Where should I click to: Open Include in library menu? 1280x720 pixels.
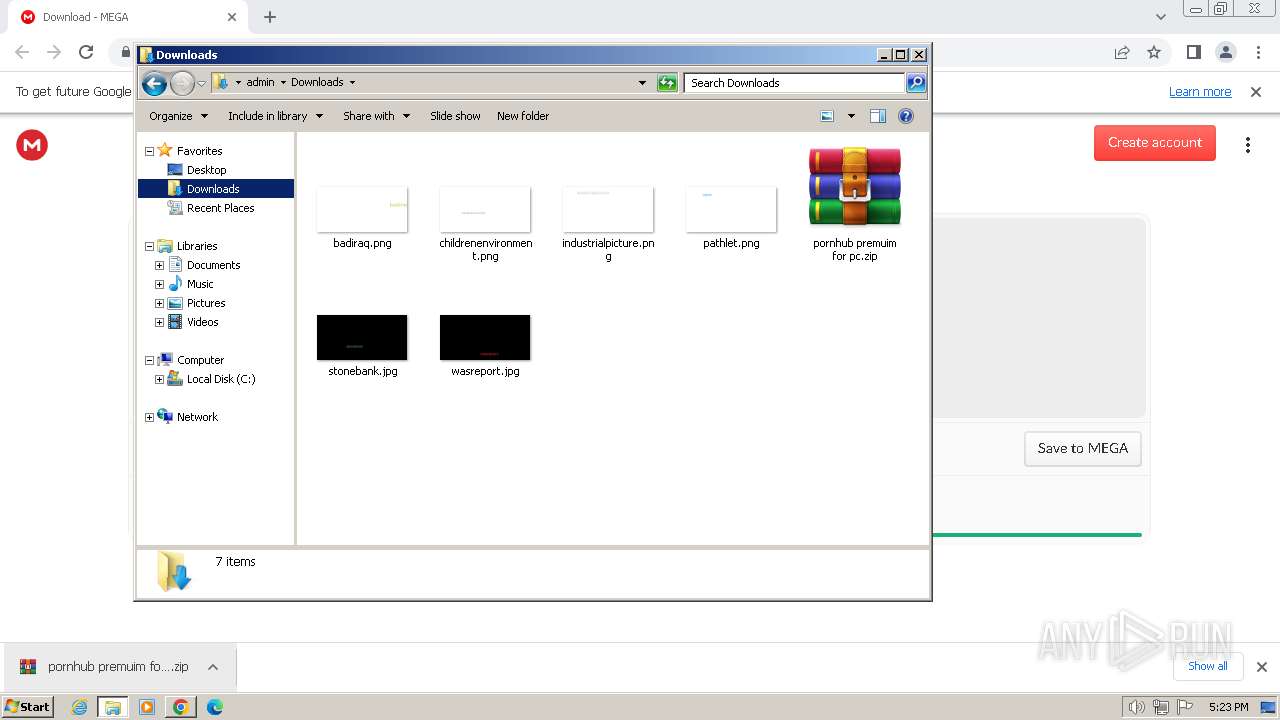point(276,116)
